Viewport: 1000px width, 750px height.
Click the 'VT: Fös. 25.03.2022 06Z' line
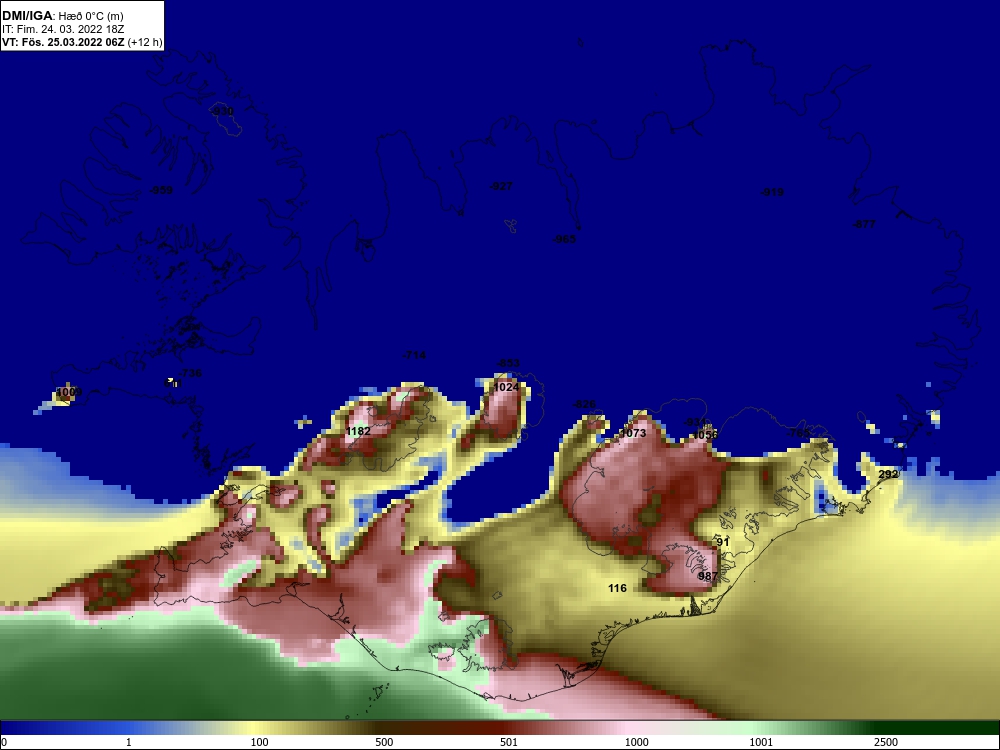[63, 43]
